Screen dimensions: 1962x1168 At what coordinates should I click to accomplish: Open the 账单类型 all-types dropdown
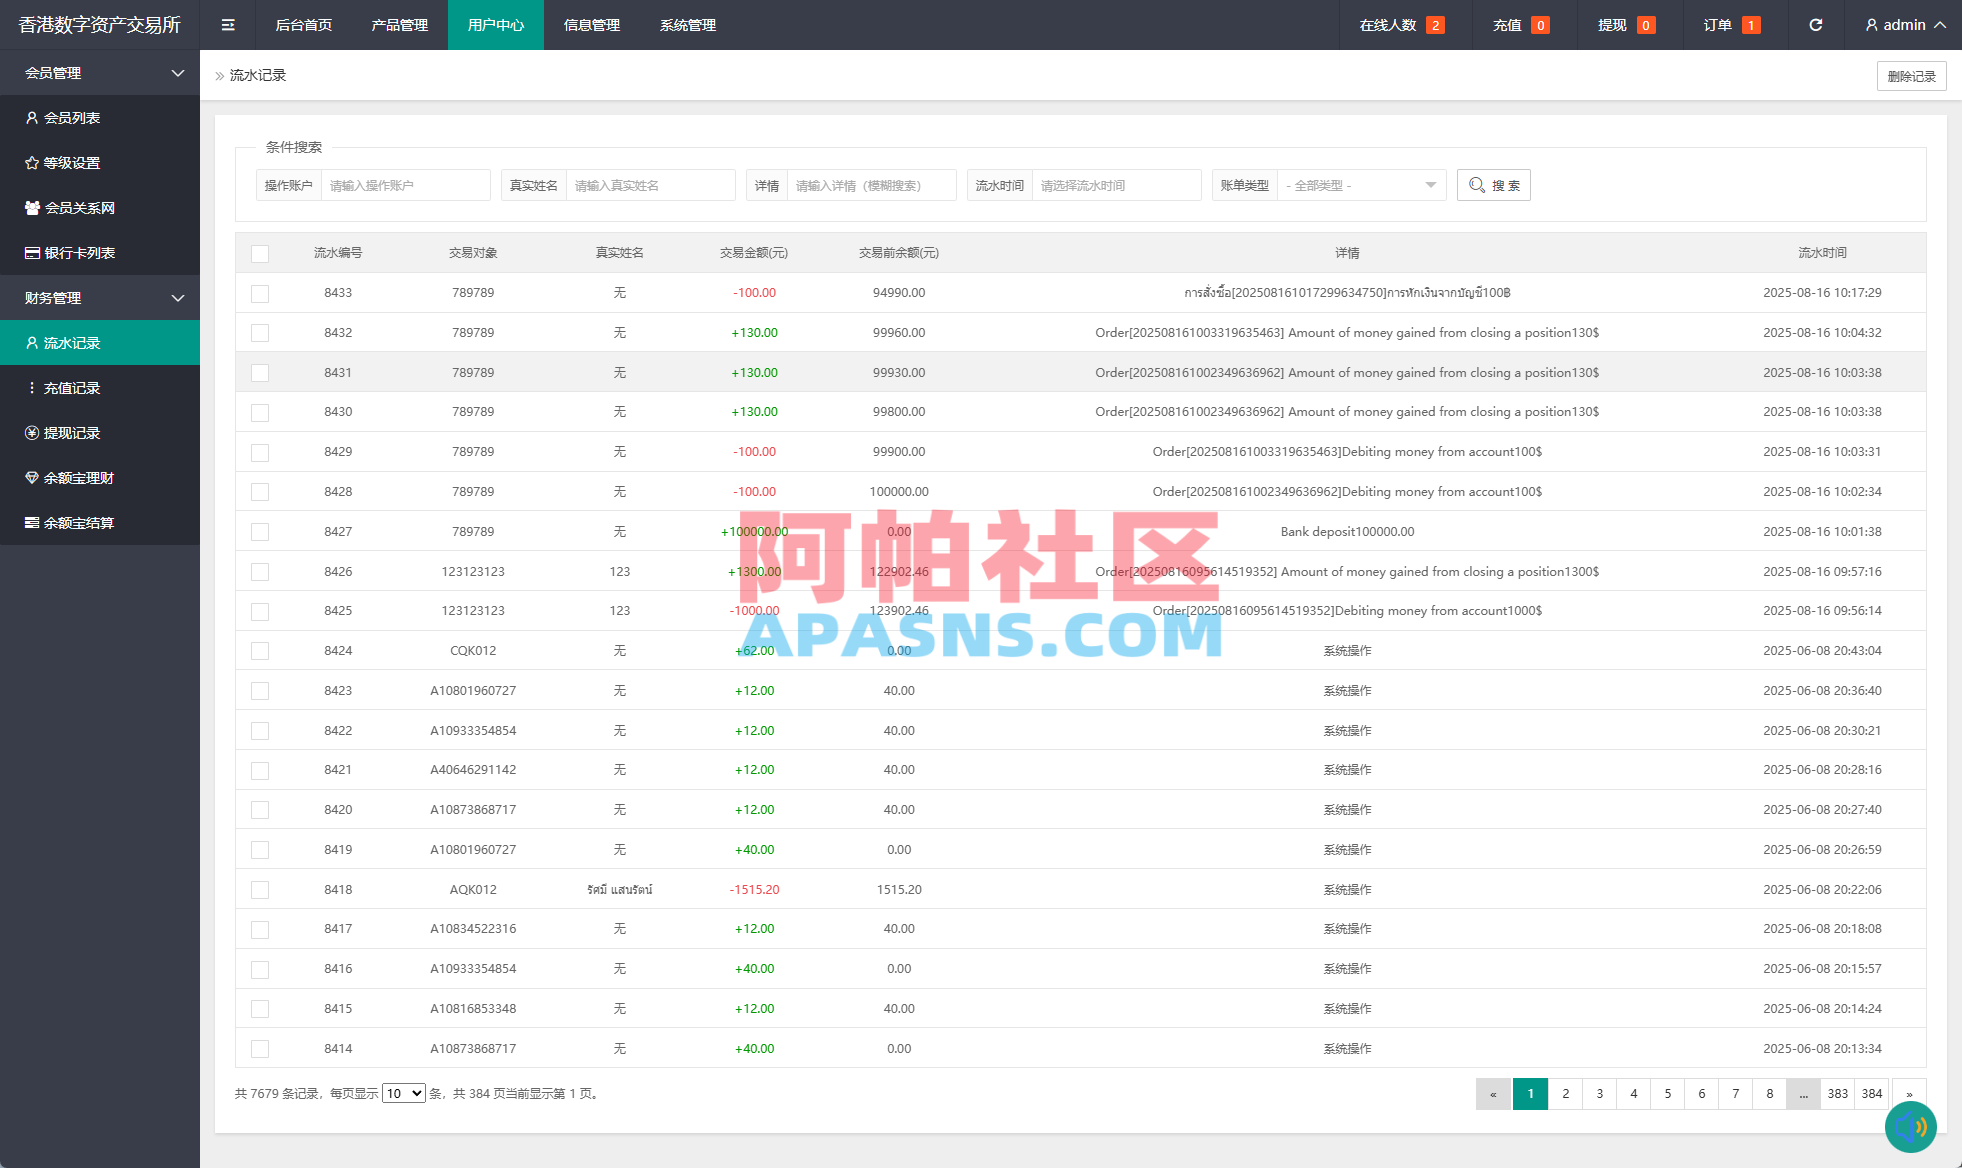click(1361, 185)
